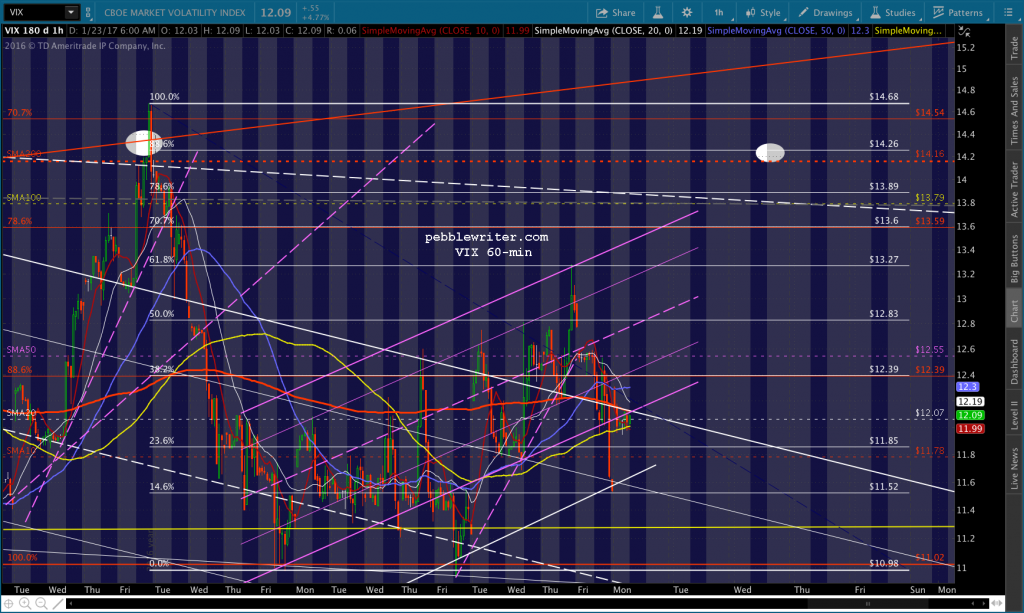Click the Share button
The width and height of the screenshot is (1024, 613).
point(615,12)
